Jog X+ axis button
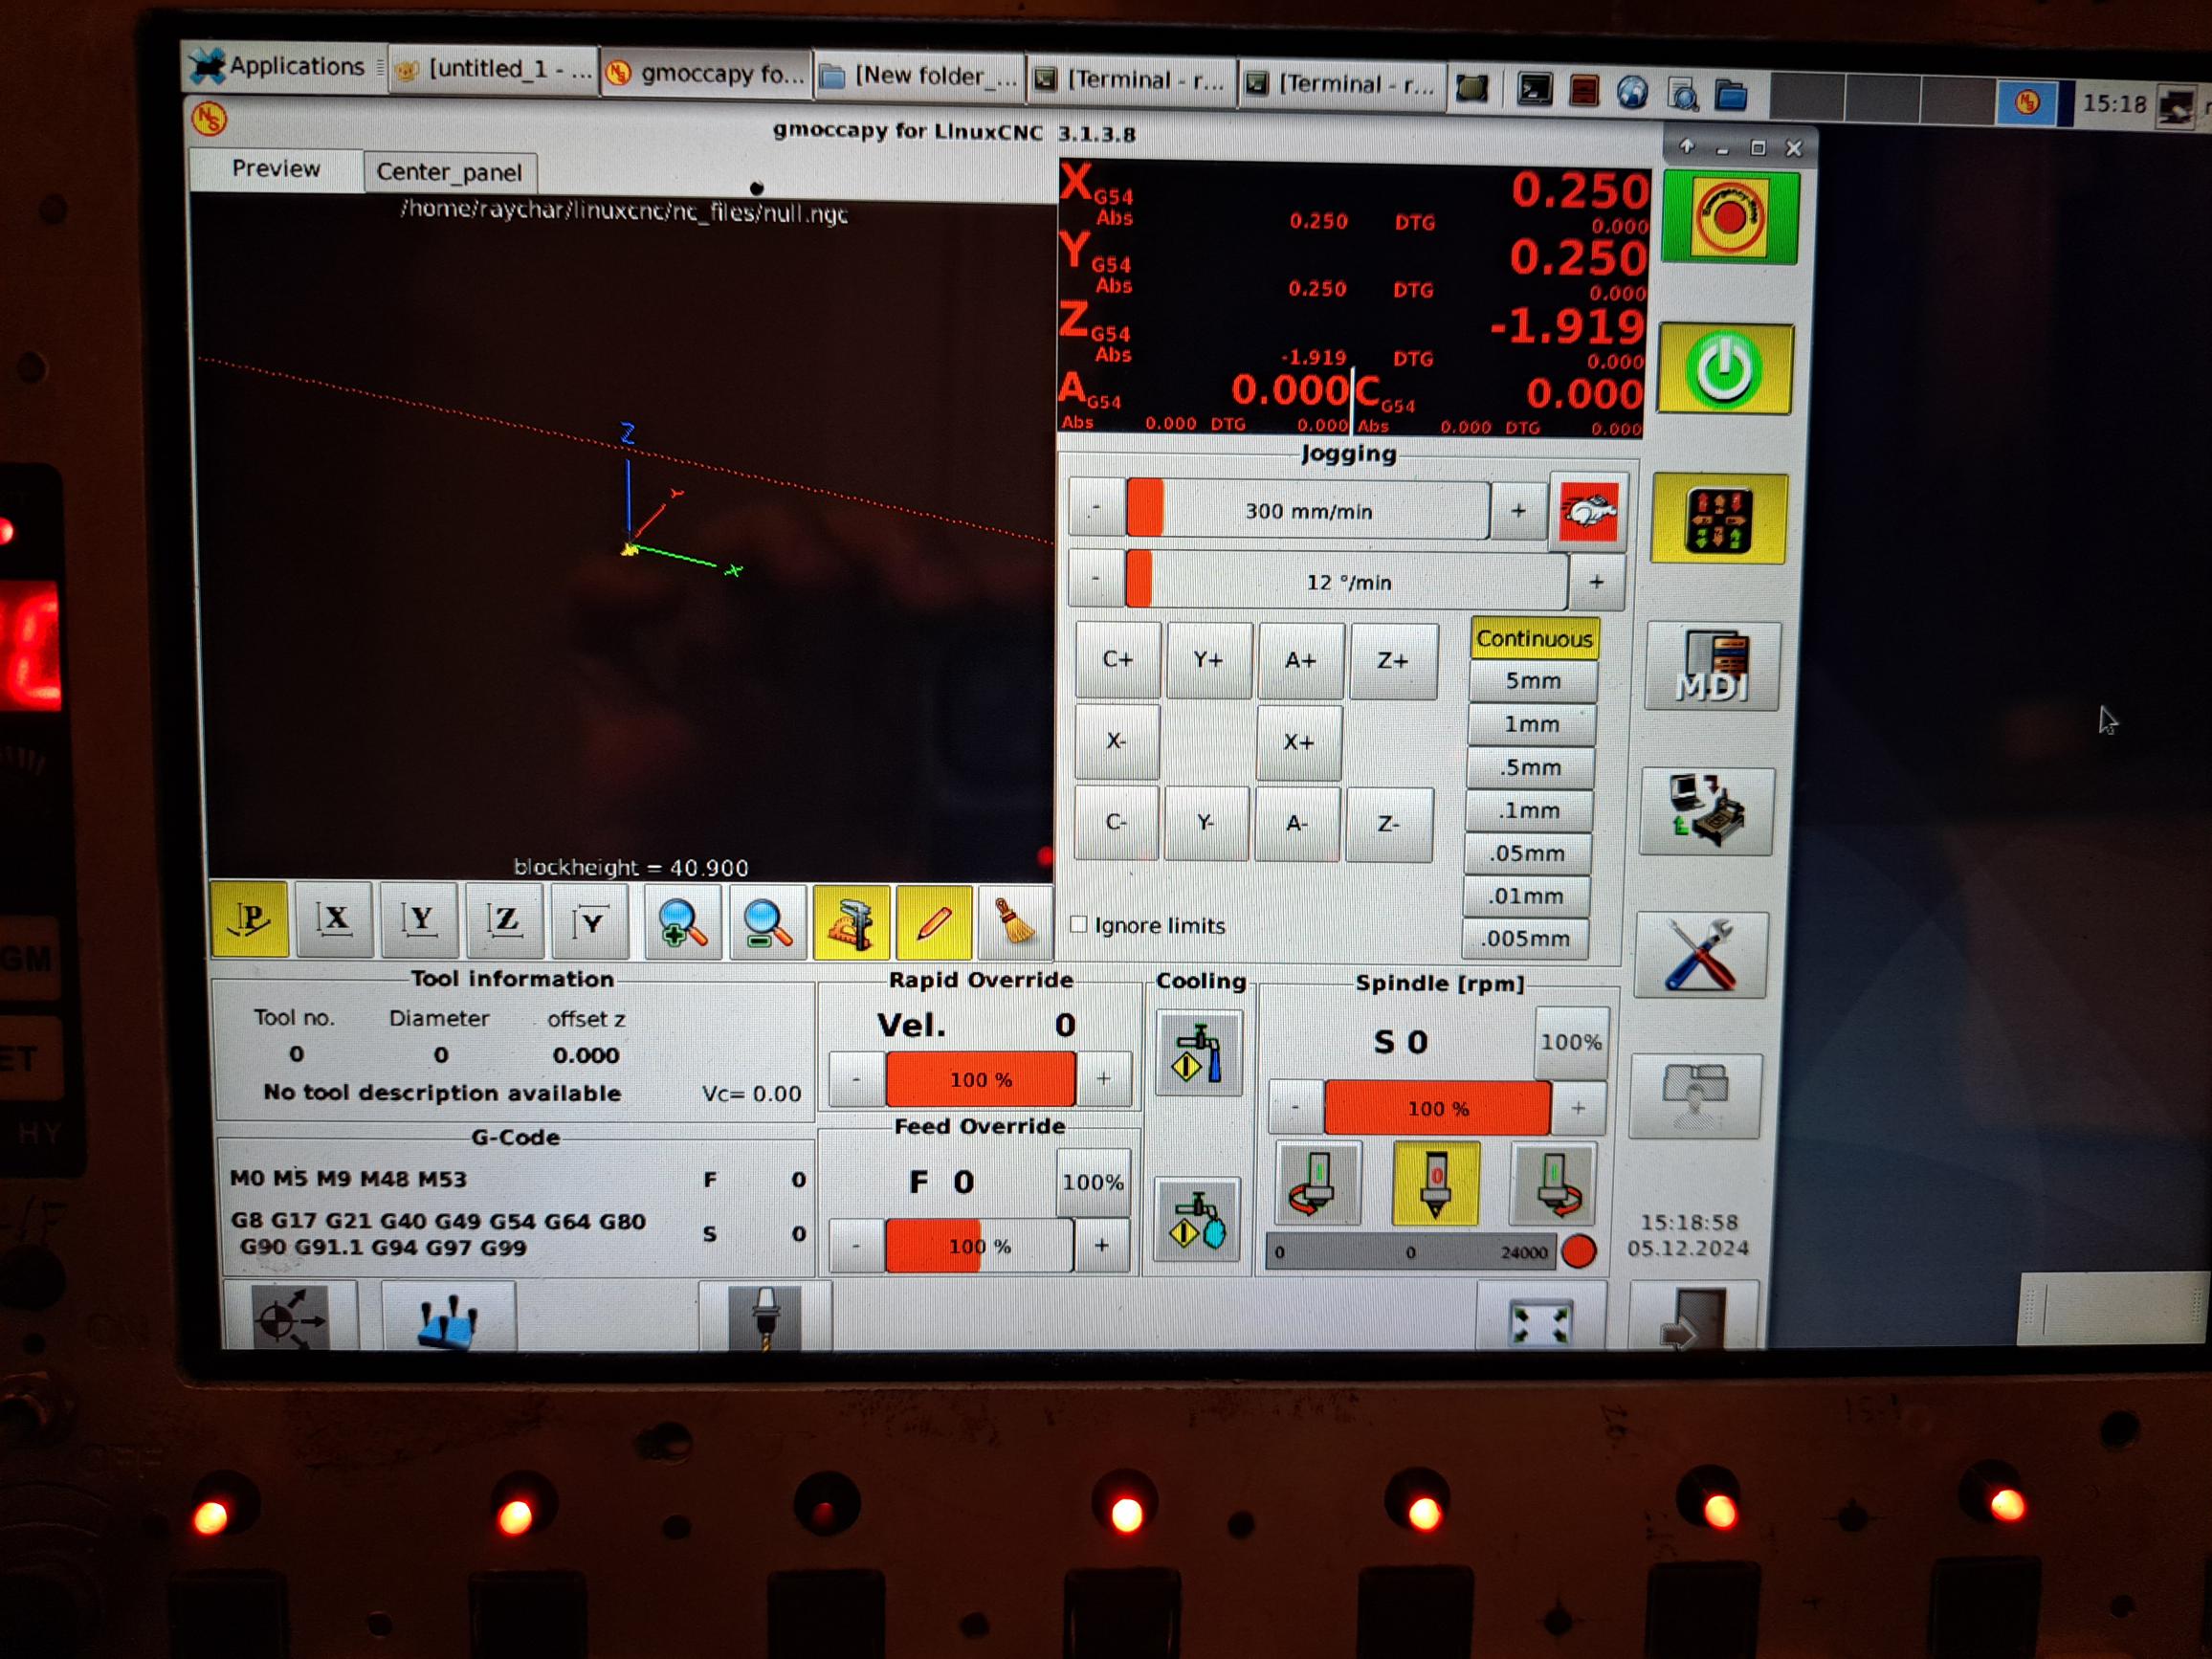This screenshot has height=1659, width=2212. click(1299, 743)
